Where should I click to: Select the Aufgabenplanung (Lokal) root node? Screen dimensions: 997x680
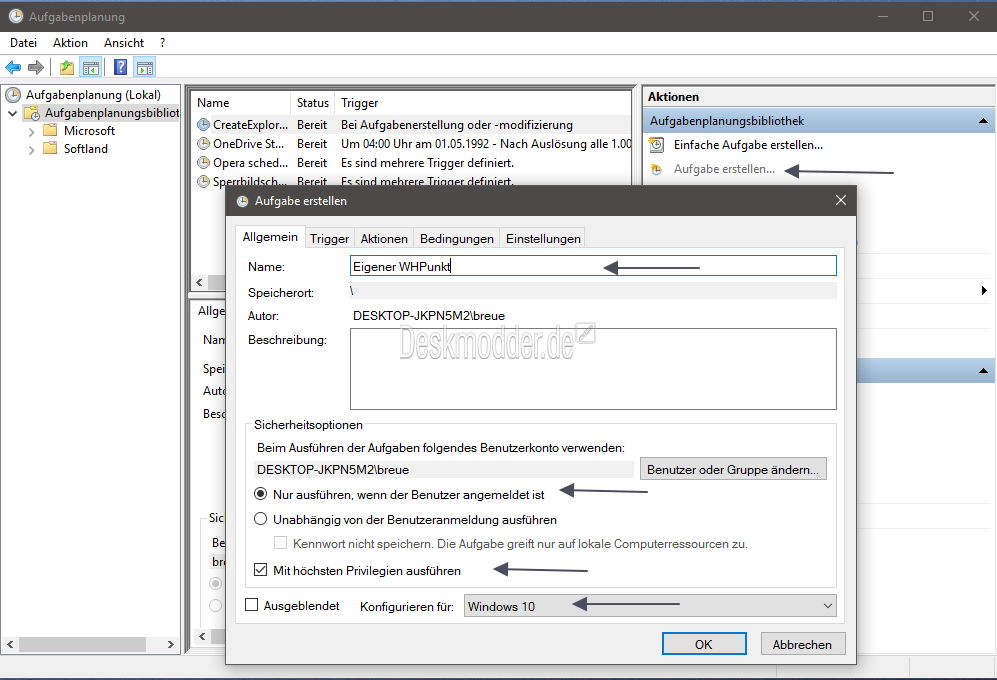click(93, 95)
